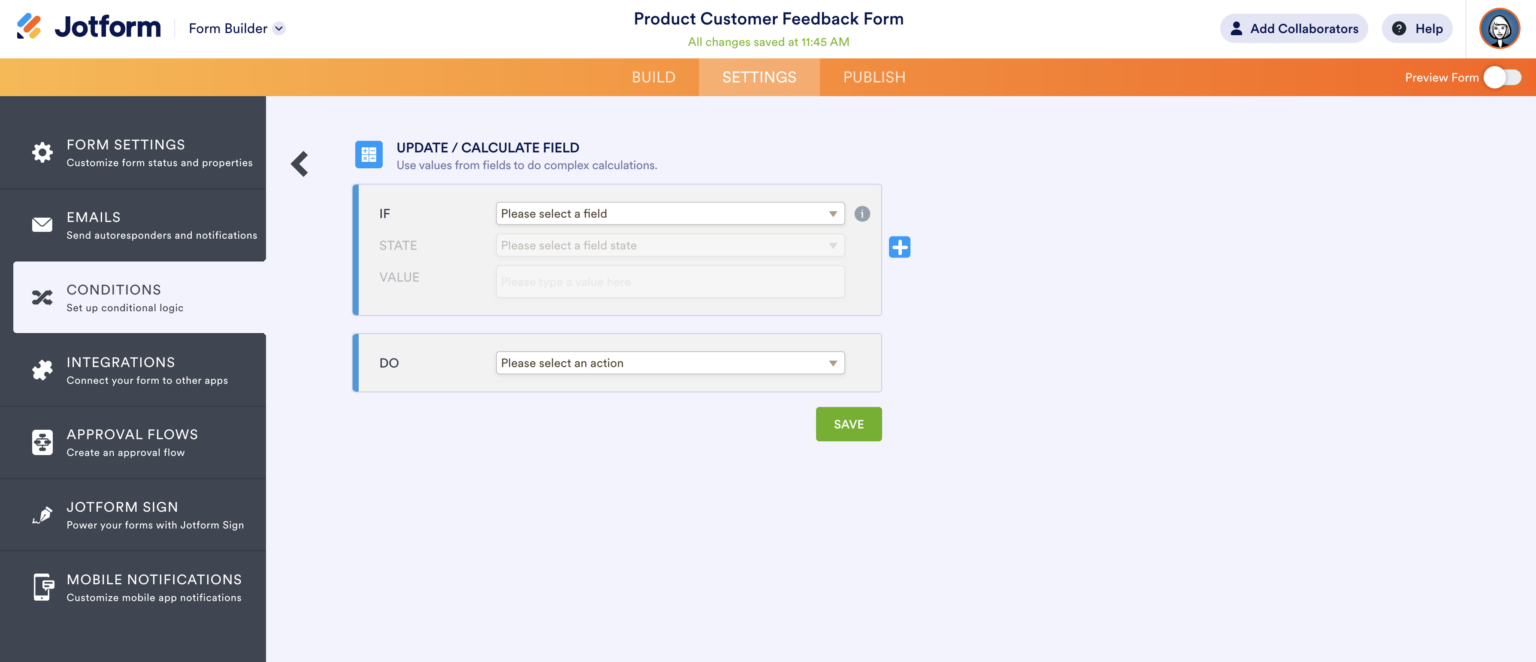This screenshot has width=1536, height=662.
Task: Add a new condition with the plus icon
Action: pyautogui.click(x=899, y=247)
